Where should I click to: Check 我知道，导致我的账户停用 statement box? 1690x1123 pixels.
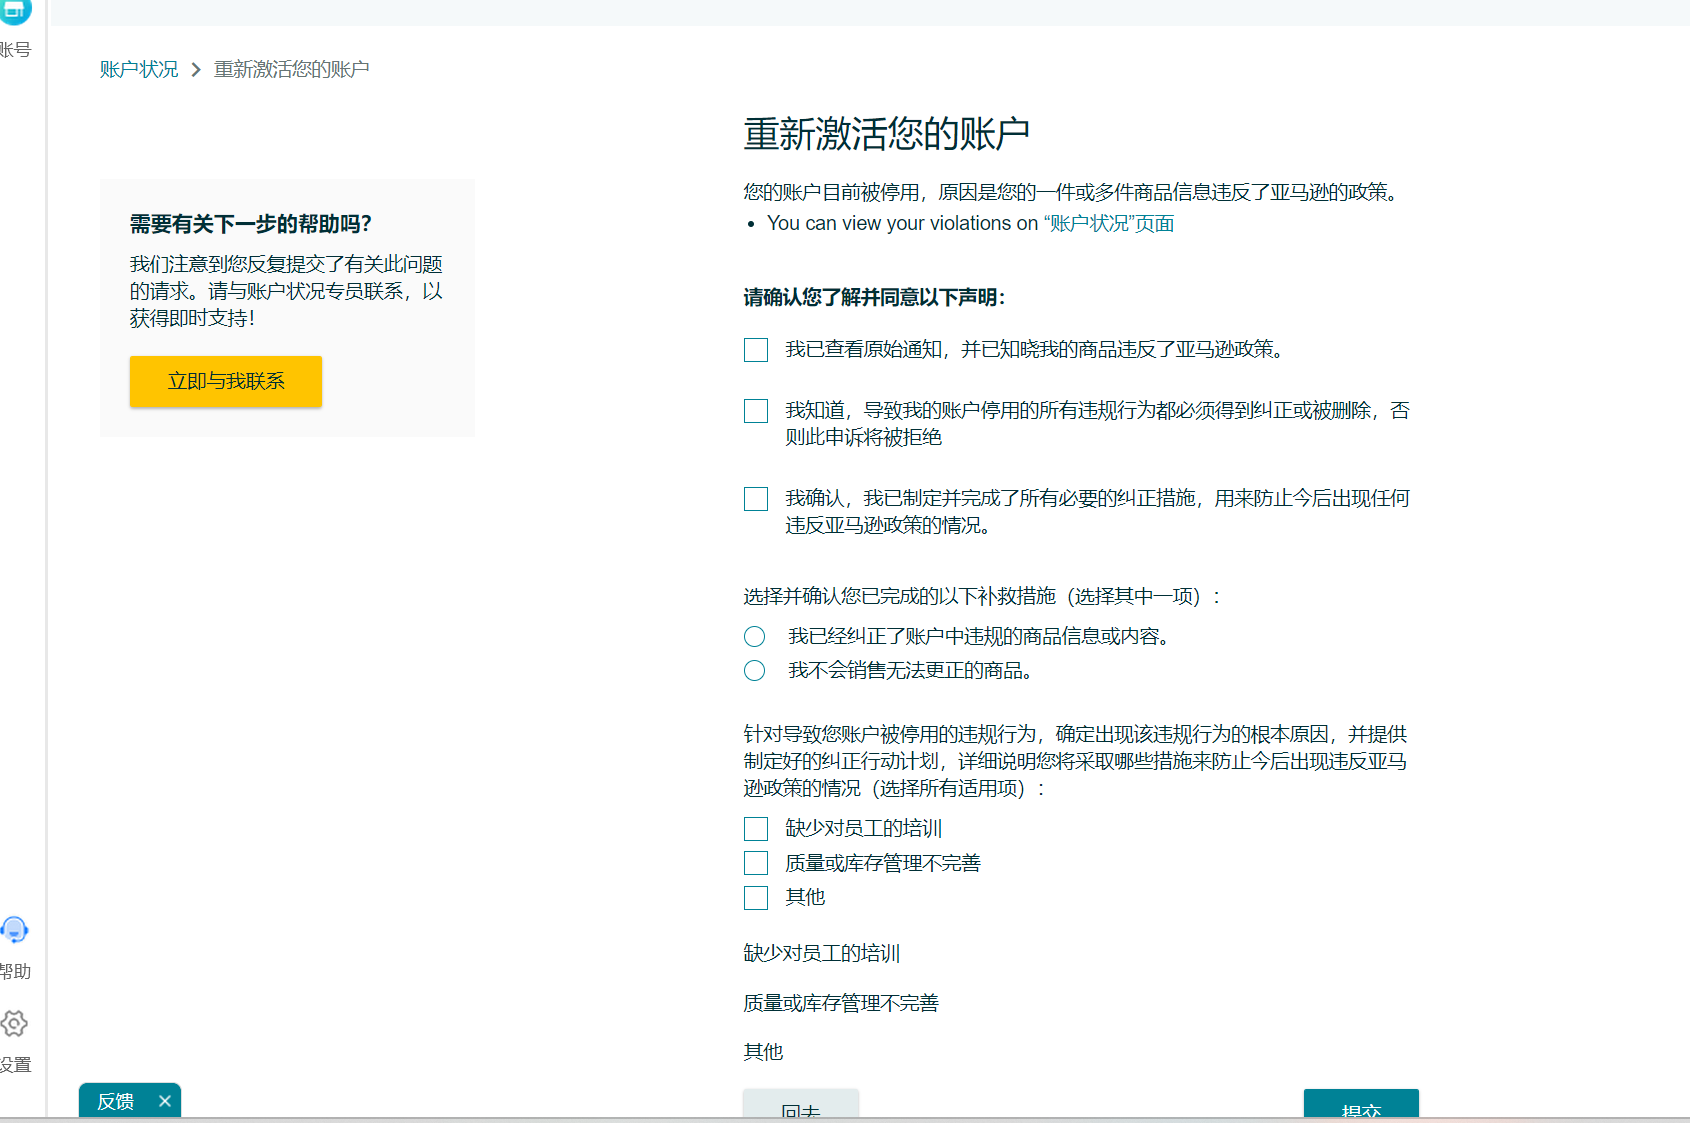756,411
